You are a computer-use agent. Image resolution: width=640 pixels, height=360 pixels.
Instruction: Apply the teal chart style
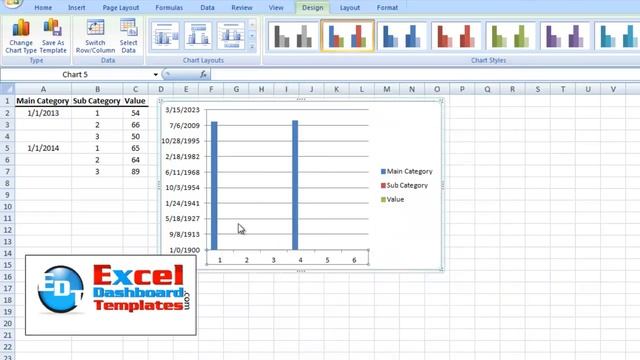(x=618, y=36)
